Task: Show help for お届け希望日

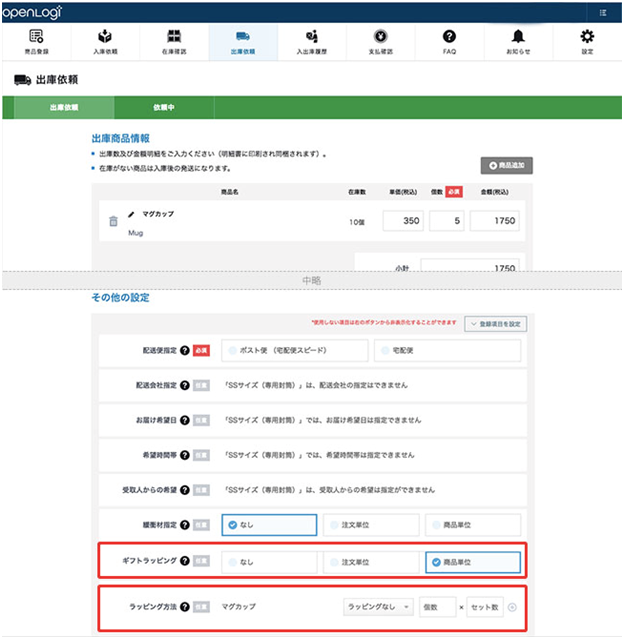Action: point(185,420)
